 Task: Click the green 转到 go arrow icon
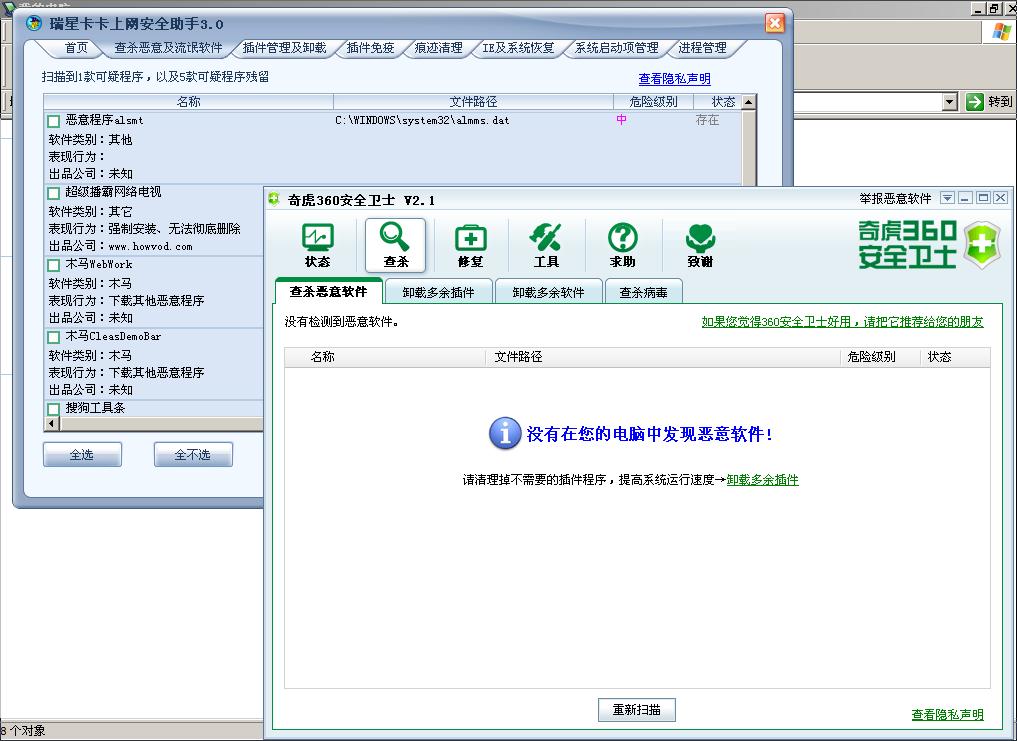coord(974,102)
